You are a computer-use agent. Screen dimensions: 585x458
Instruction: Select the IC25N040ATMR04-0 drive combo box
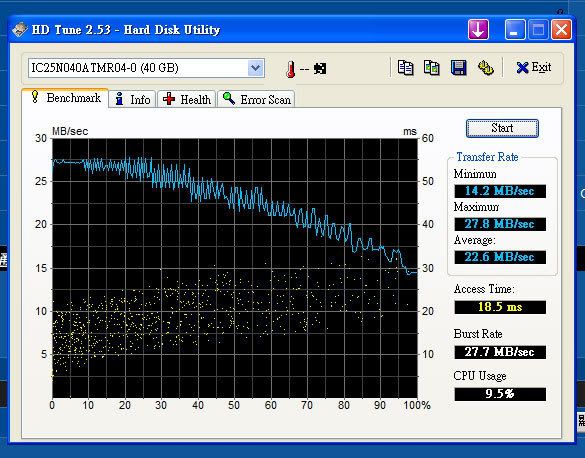(146, 68)
